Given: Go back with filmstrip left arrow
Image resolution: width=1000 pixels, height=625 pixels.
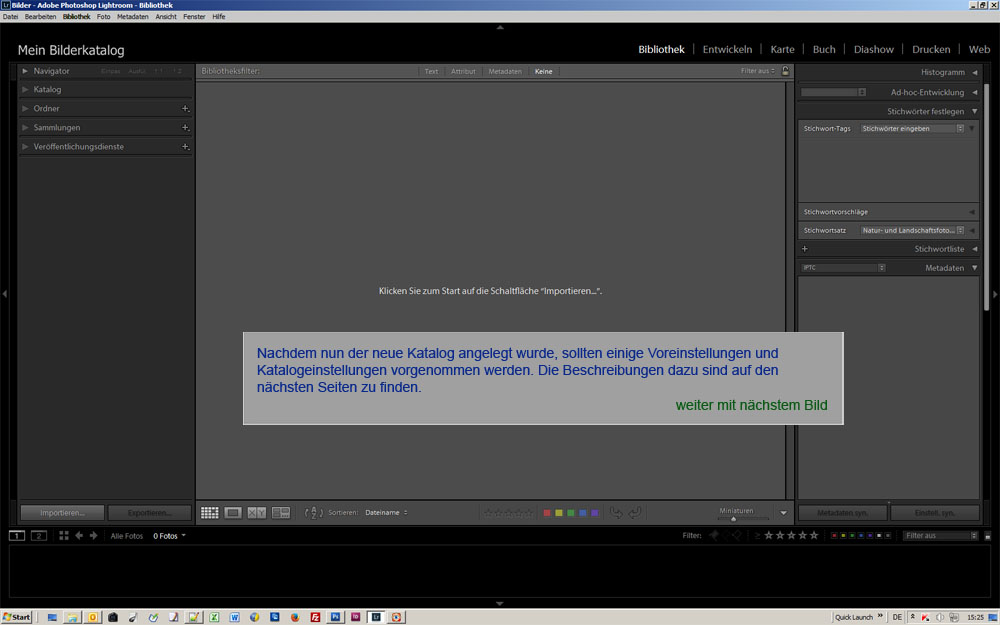Looking at the screenshot, I should [80, 536].
